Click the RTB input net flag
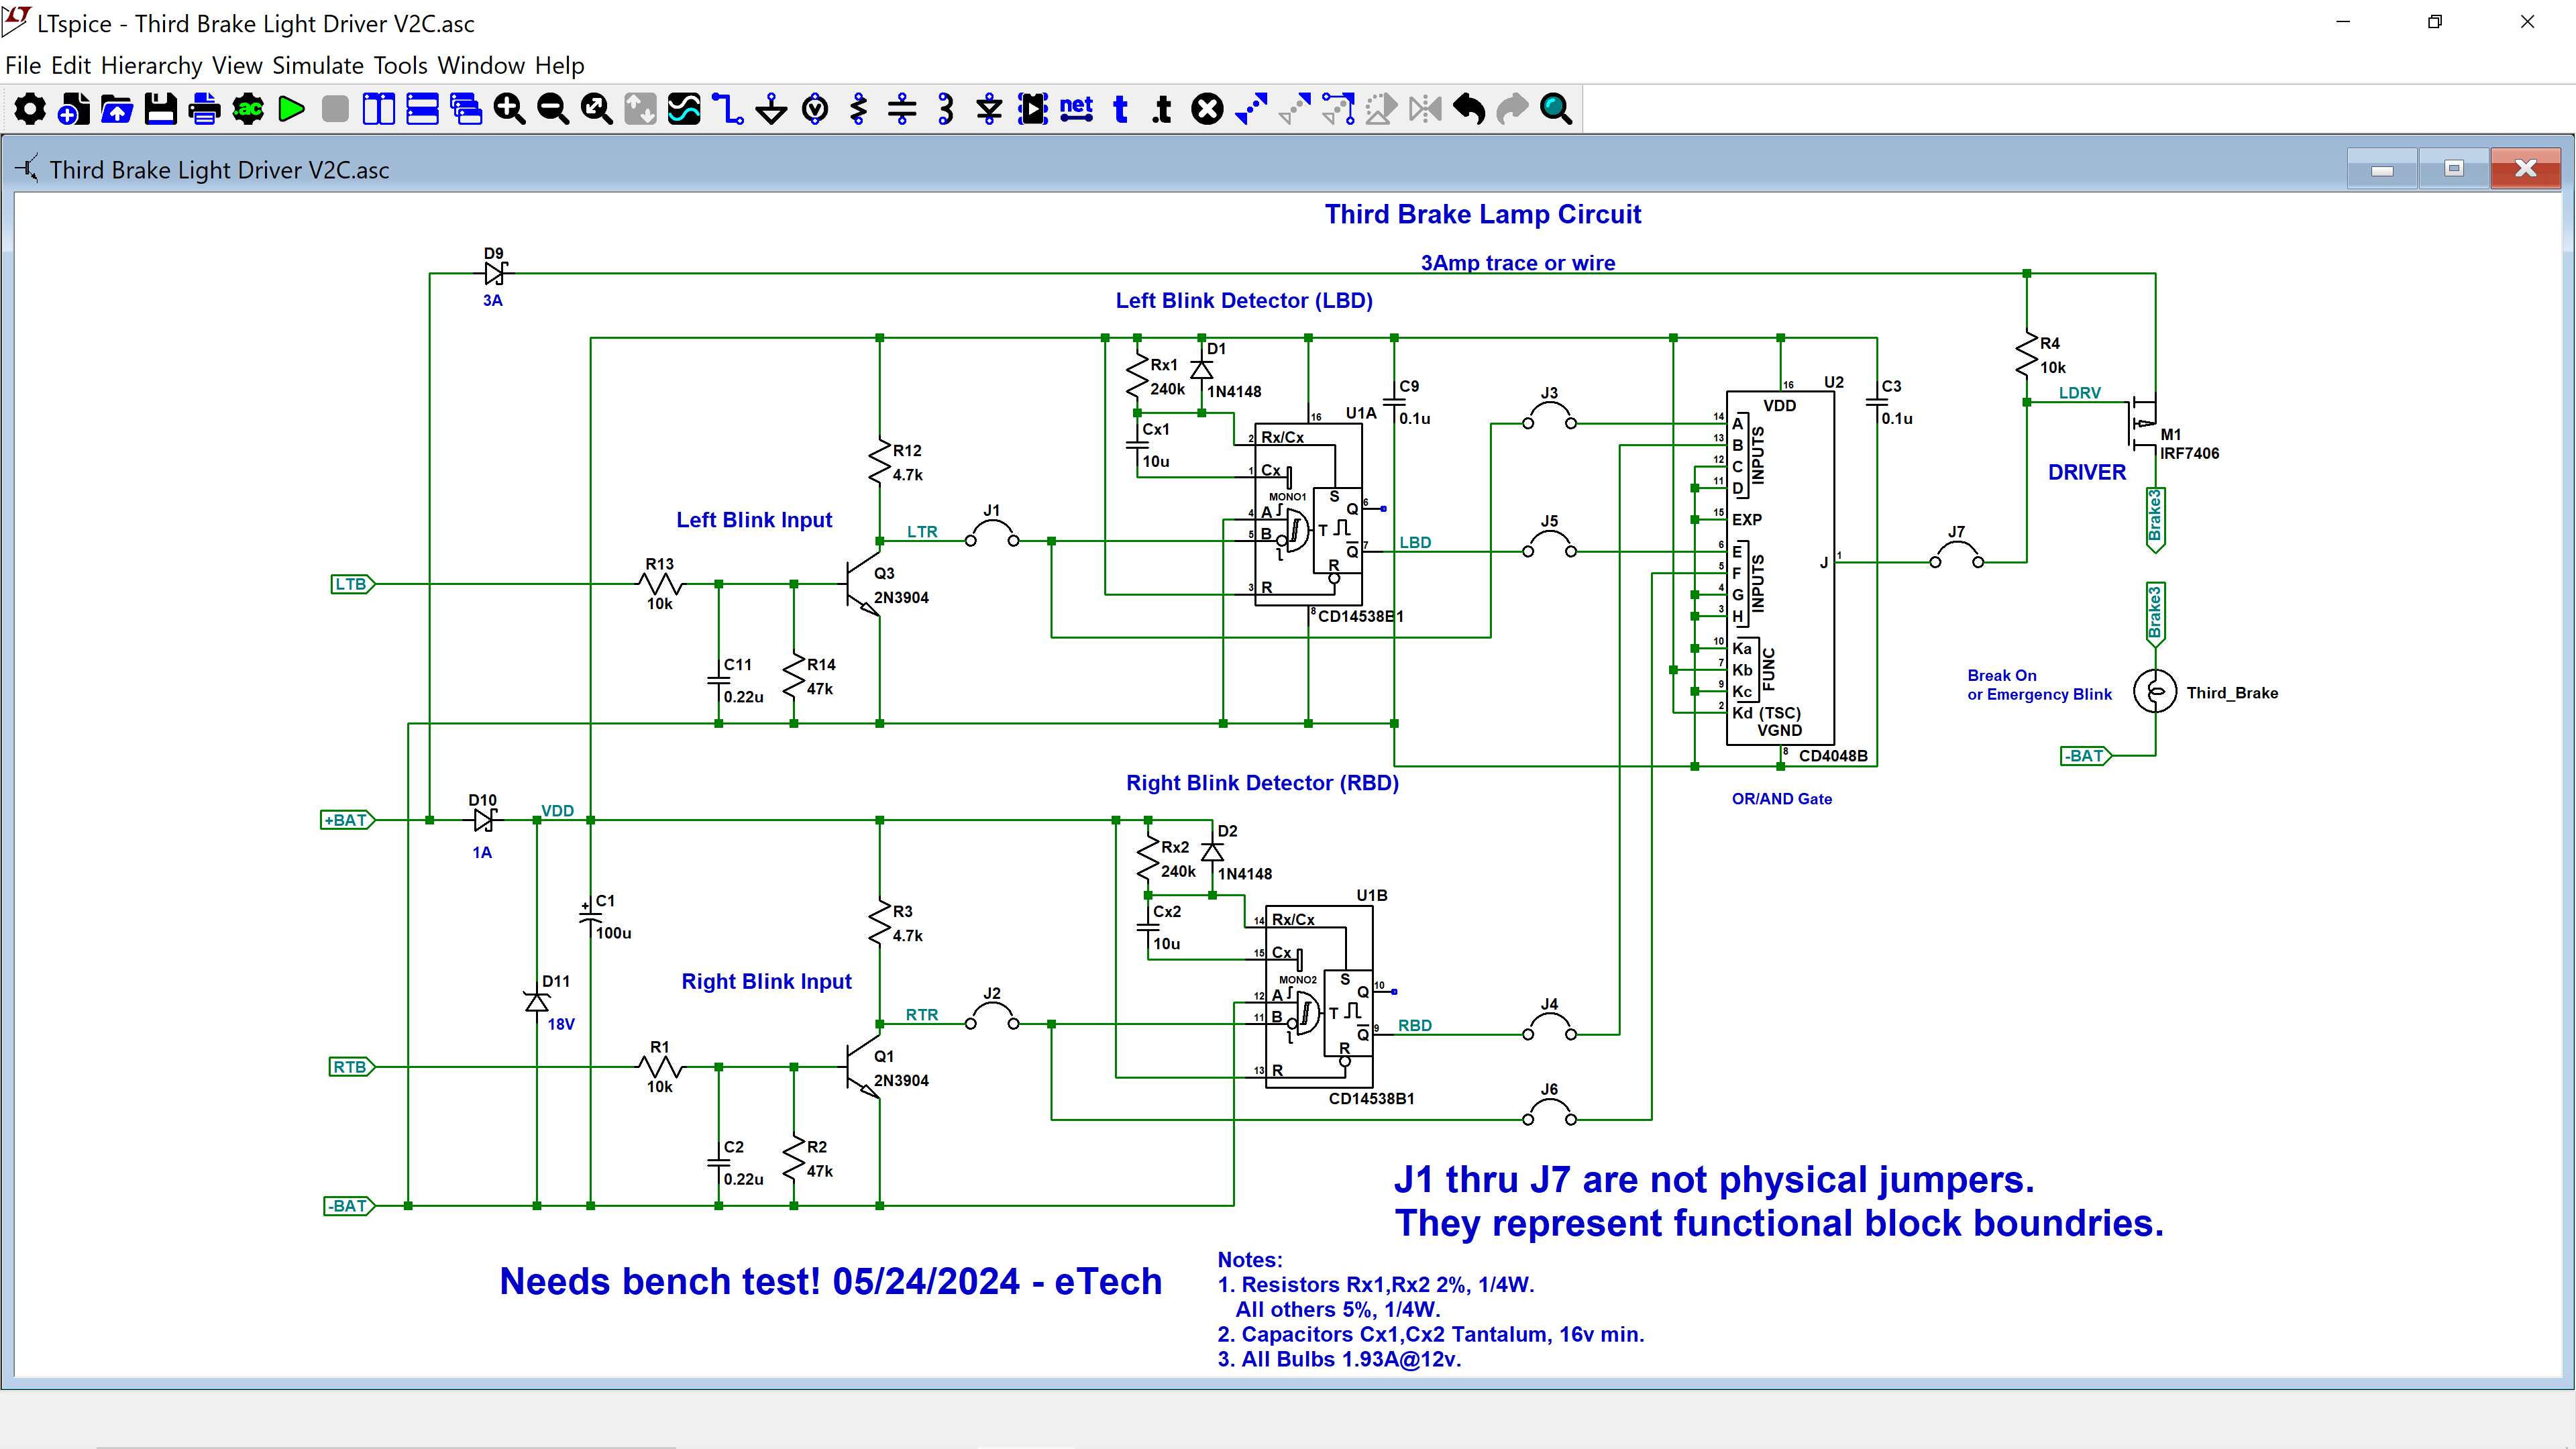2576x1449 pixels. point(352,1067)
